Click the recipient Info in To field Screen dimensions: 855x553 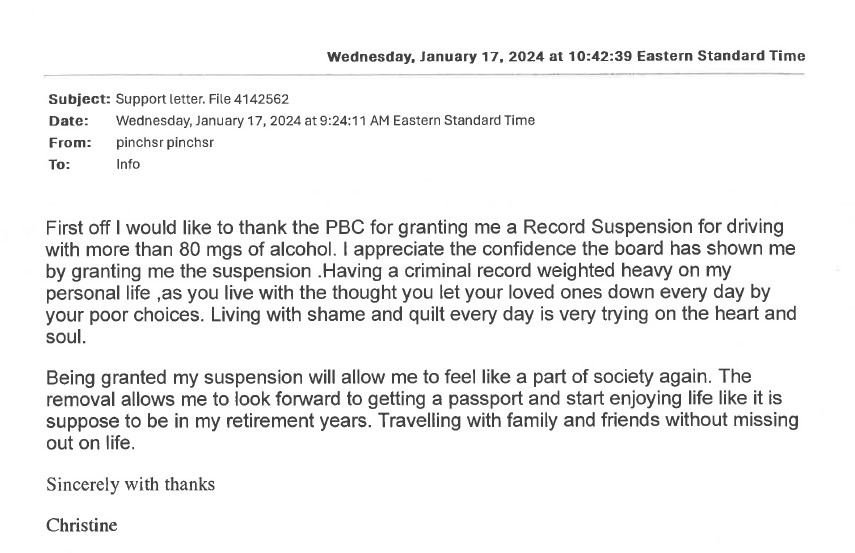point(128,164)
